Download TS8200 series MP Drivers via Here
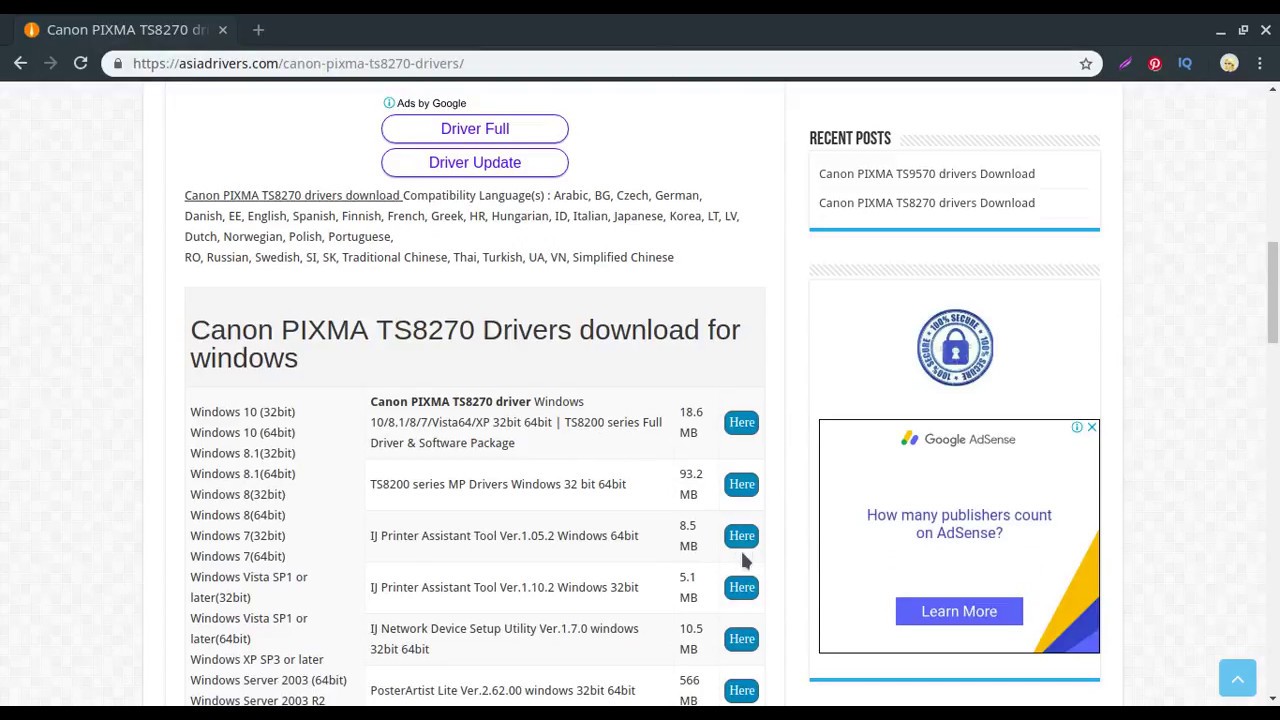 point(742,484)
